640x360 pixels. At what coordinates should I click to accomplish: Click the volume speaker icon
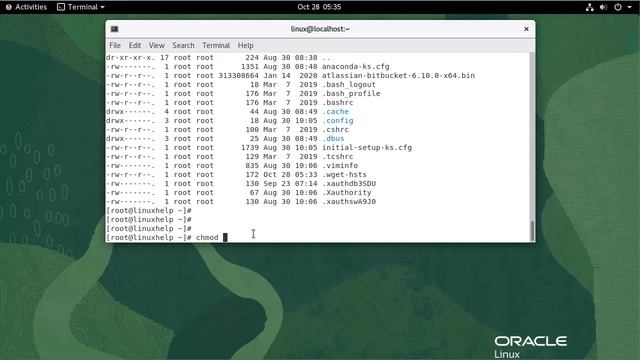point(603,7)
